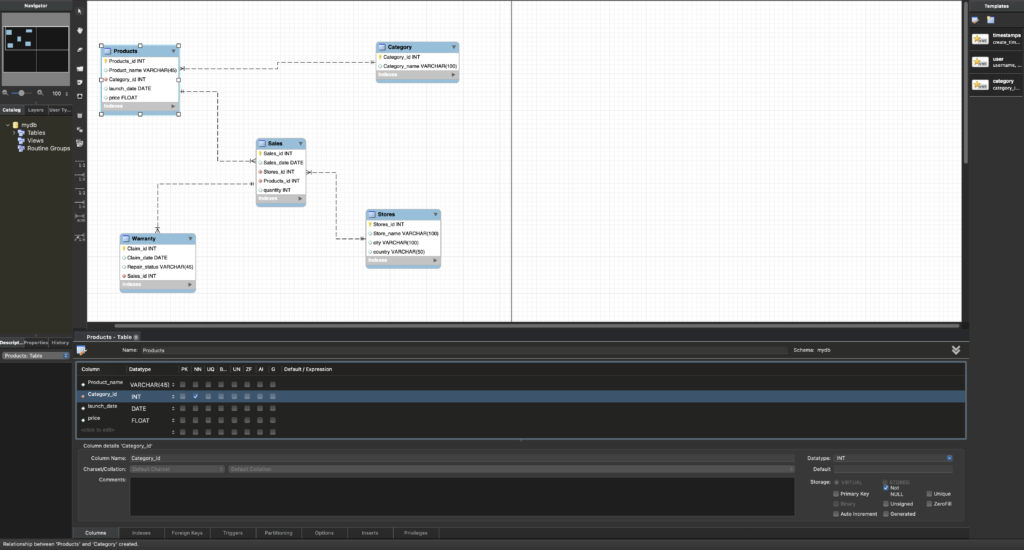Switch to the Layers tab
Viewport: 1024px width, 550px height.
(35, 109)
